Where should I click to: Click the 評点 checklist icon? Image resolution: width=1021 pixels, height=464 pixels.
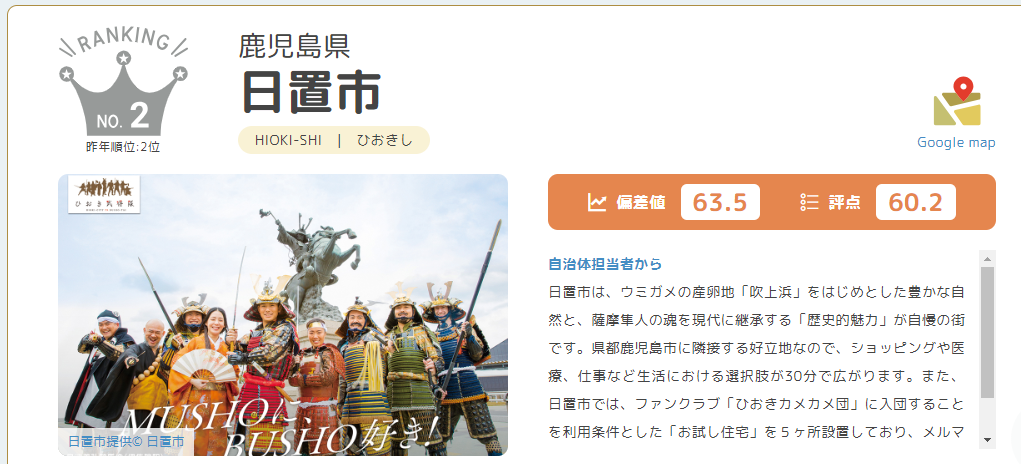click(x=809, y=202)
